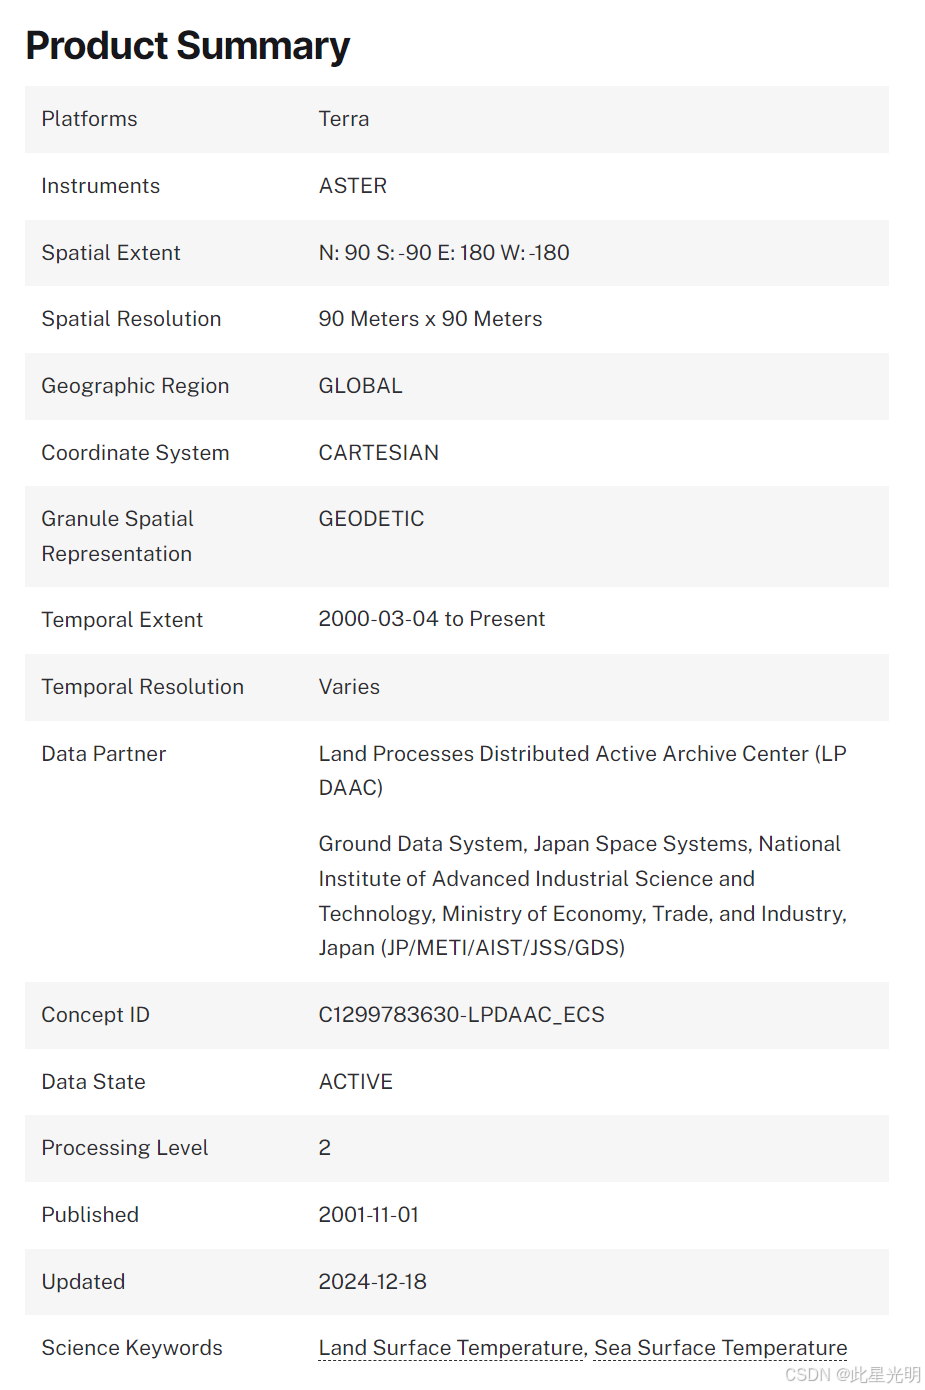The image size is (925, 1390).
Task: Click the Varies temporal resolution value
Action: (x=349, y=687)
